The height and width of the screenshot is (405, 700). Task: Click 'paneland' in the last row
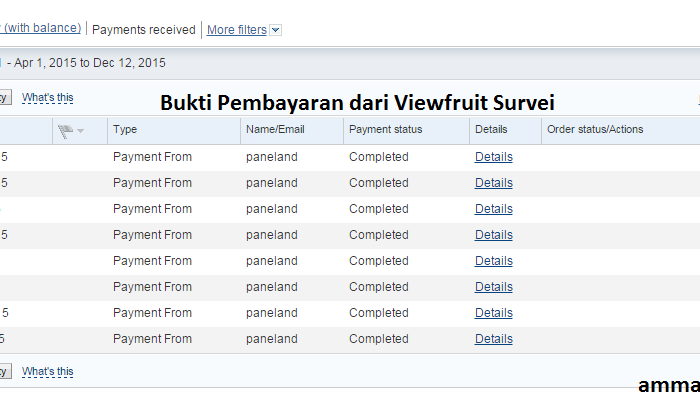(x=271, y=339)
